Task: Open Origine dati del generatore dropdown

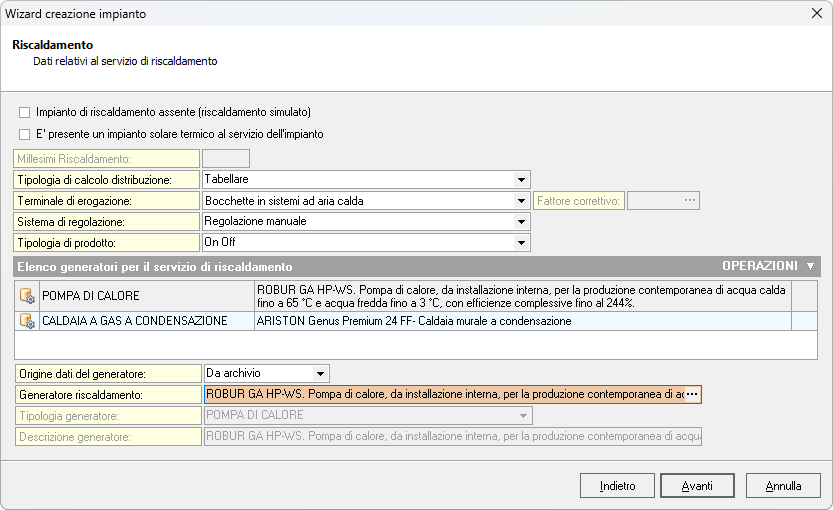Action: [319, 374]
